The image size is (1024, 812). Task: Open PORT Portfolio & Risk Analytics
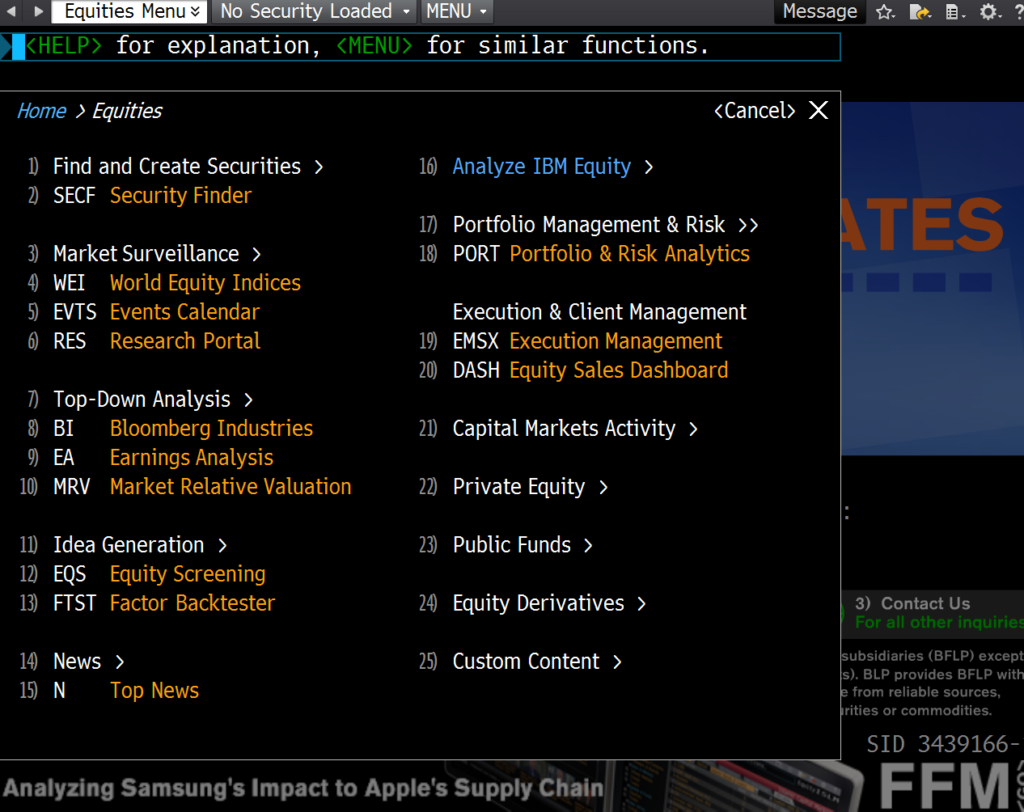(x=601, y=254)
